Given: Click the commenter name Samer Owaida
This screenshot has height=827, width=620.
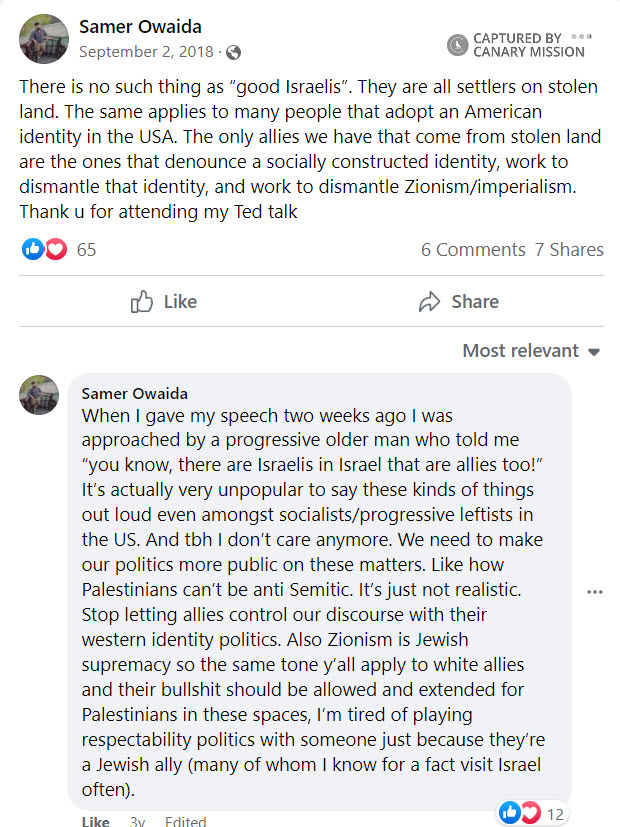Looking at the screenshot, I should pyautogui.click(x=134, y=393).
